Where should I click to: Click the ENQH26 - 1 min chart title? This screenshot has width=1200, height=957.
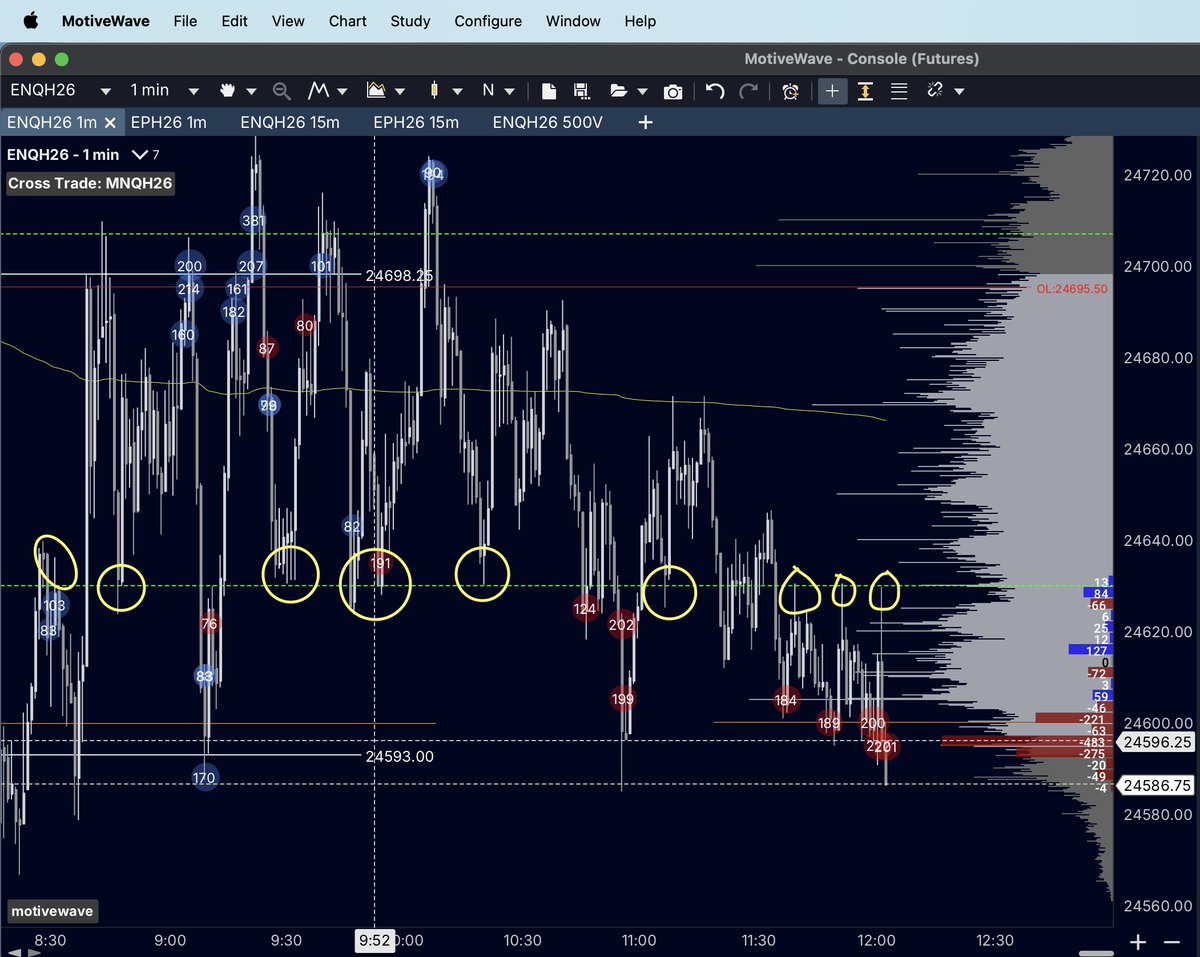63,155
